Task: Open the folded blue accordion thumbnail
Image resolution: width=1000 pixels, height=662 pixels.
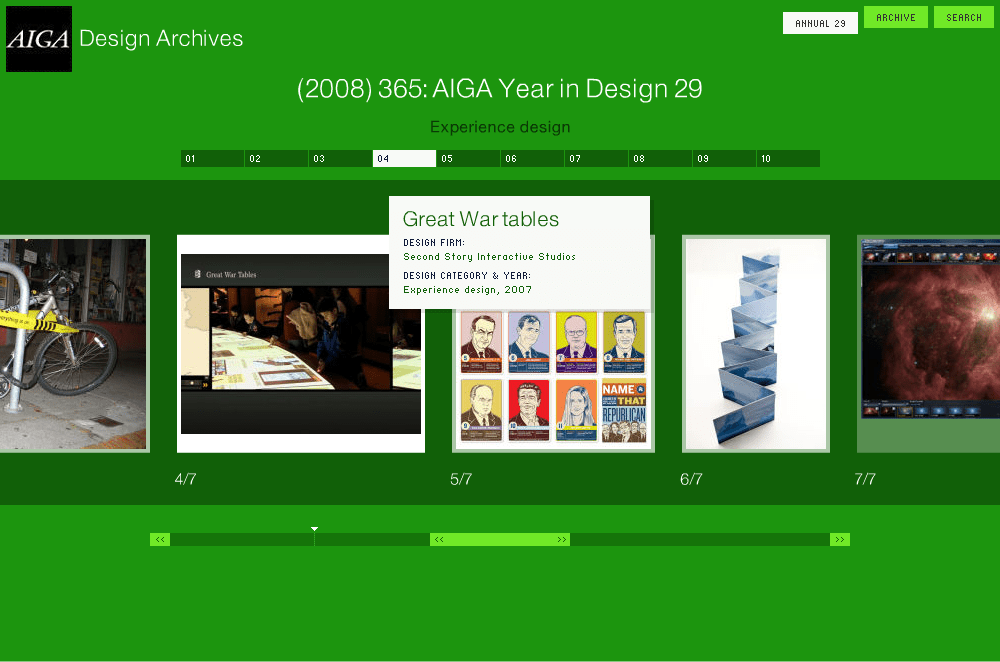Action: tap(756, 344)
